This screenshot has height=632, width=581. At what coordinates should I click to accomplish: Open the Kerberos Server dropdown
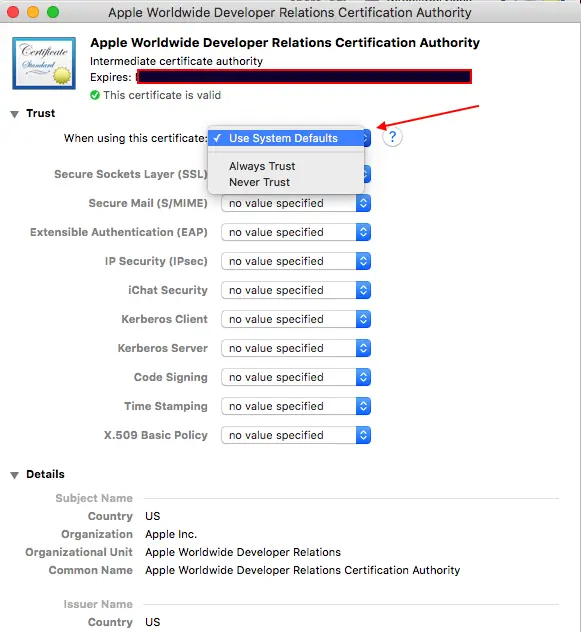296,348
